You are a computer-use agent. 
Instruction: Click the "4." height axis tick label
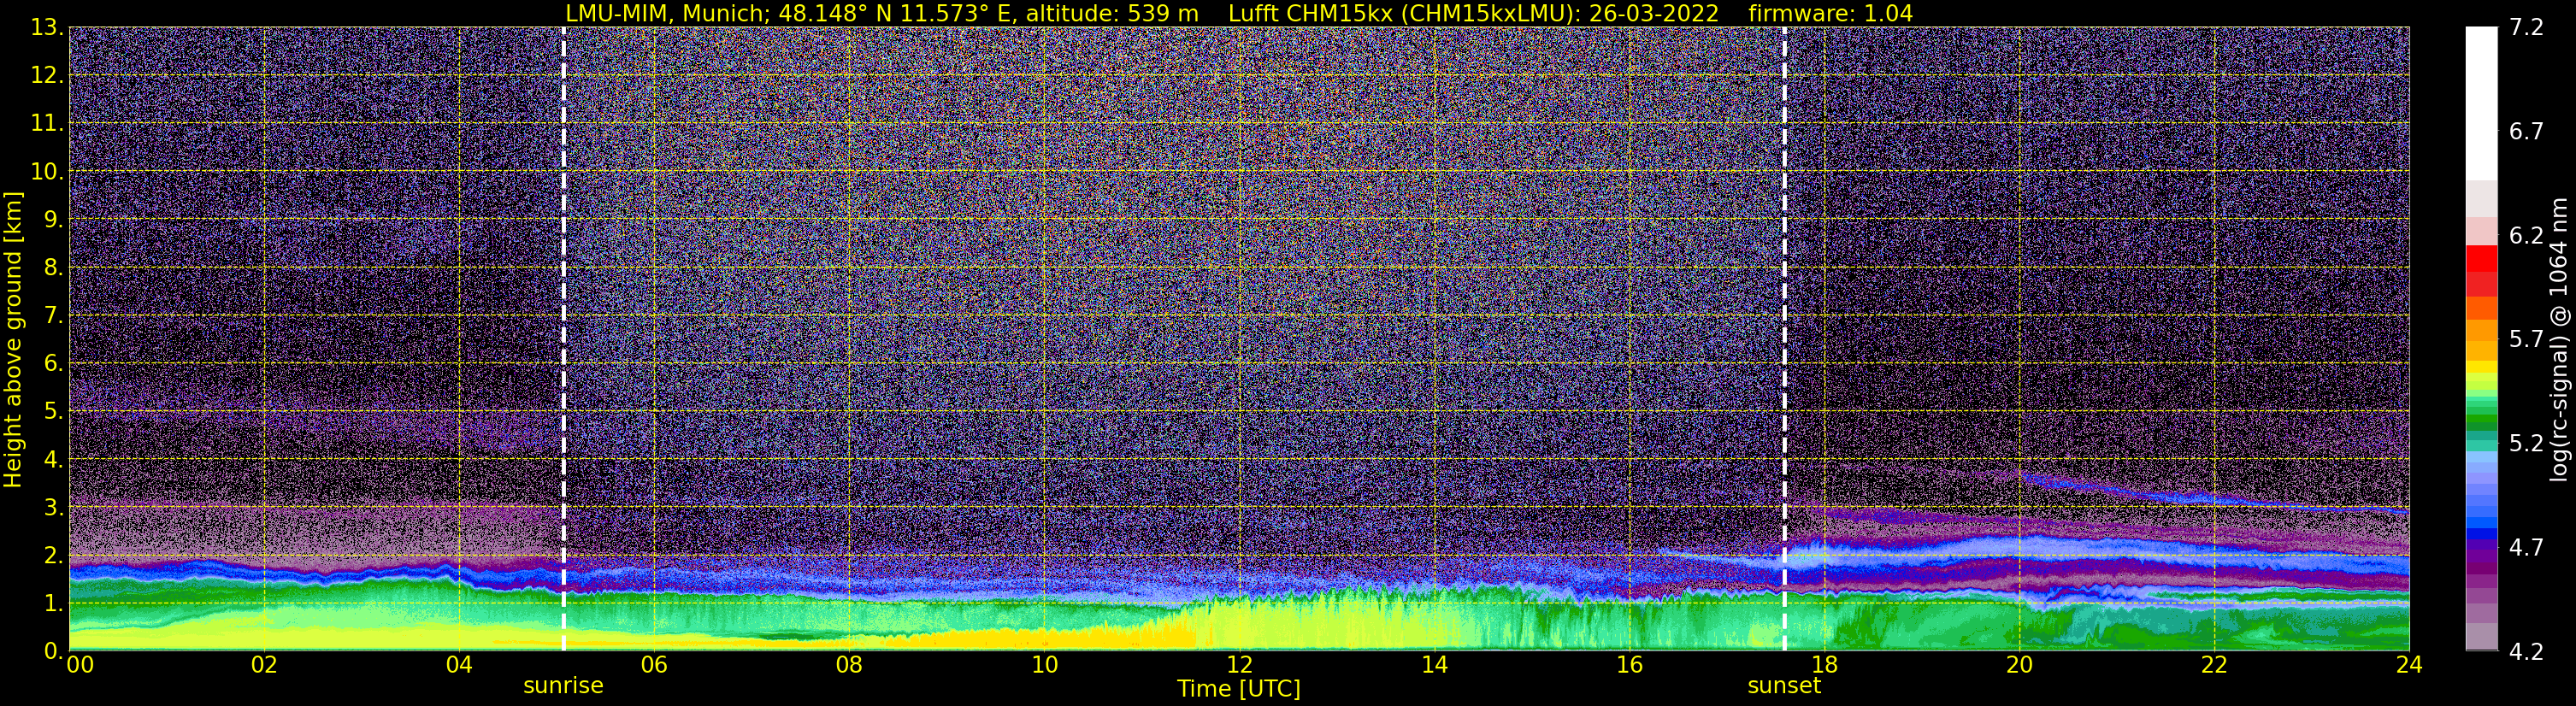pyautogui.click(x=54, y=460)
